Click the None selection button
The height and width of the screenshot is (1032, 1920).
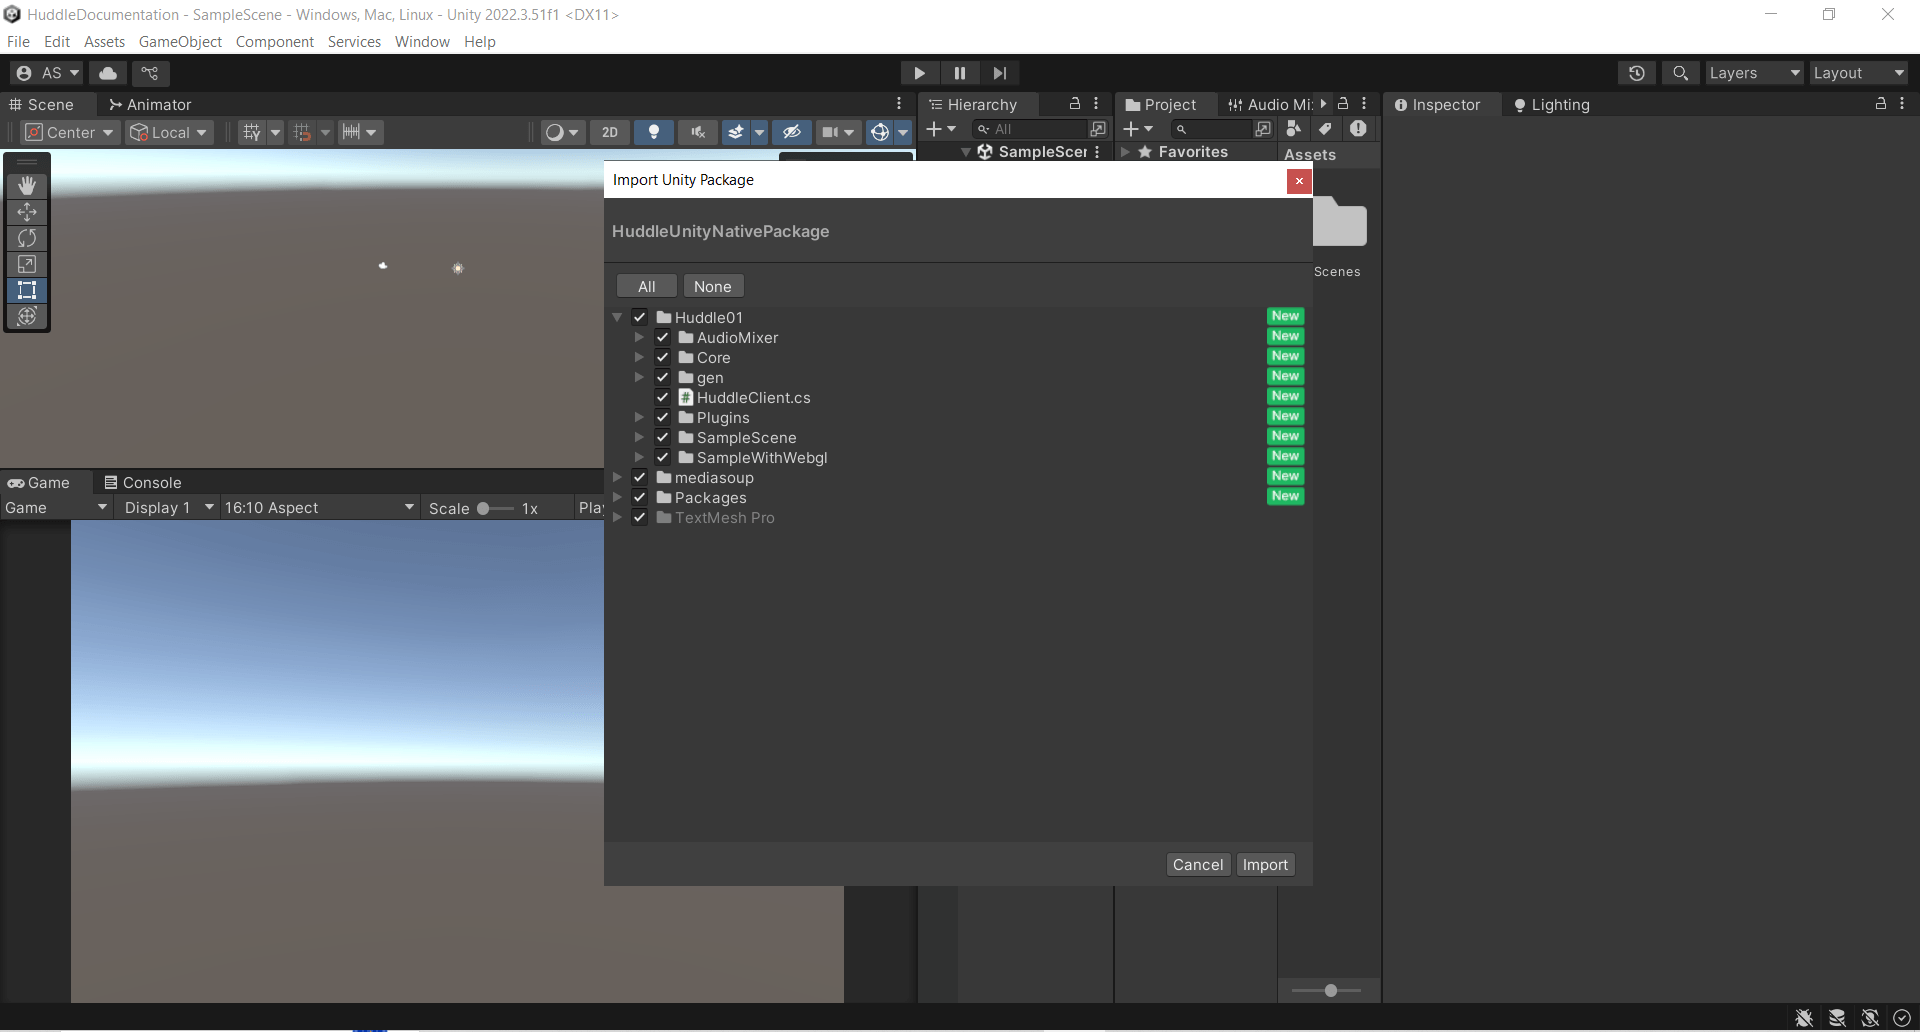pyautogui.click(x=712, y=287)
